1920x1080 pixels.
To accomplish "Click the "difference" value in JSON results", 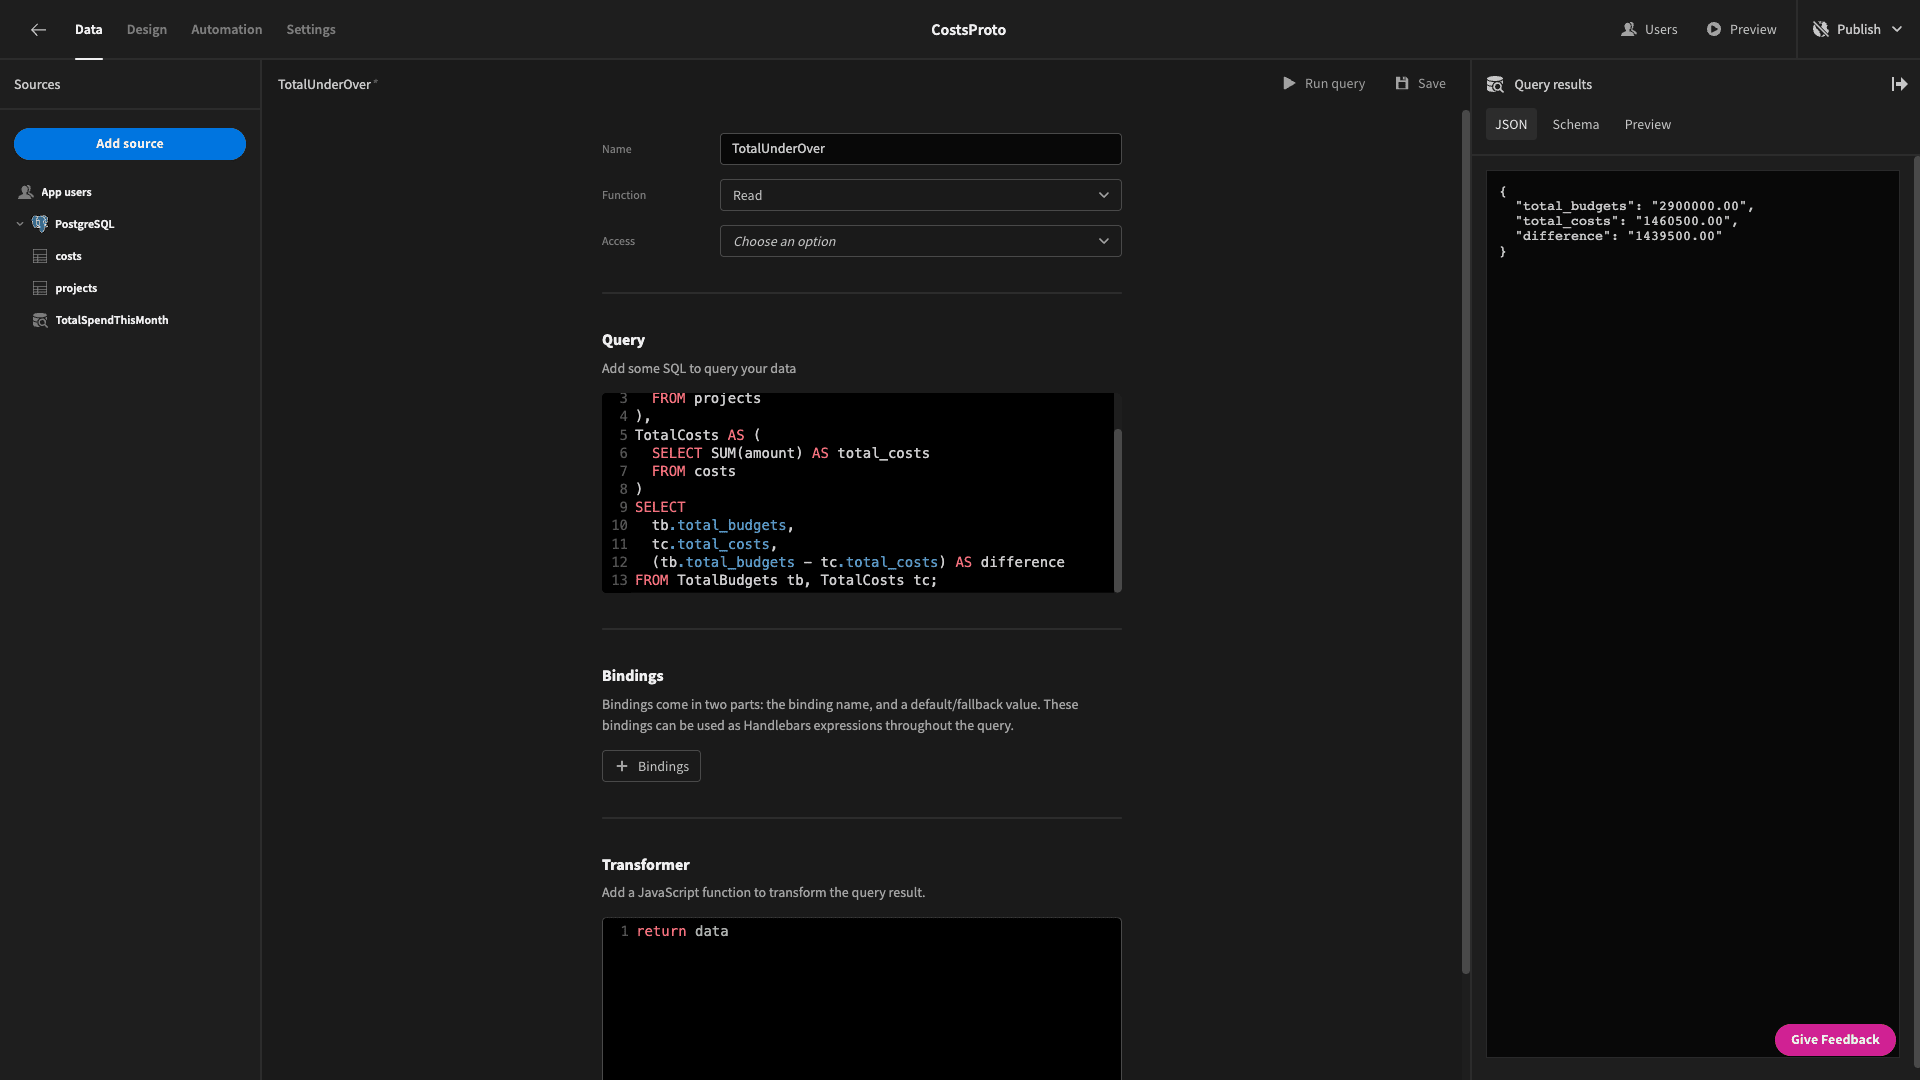I will coord(1674,237).
